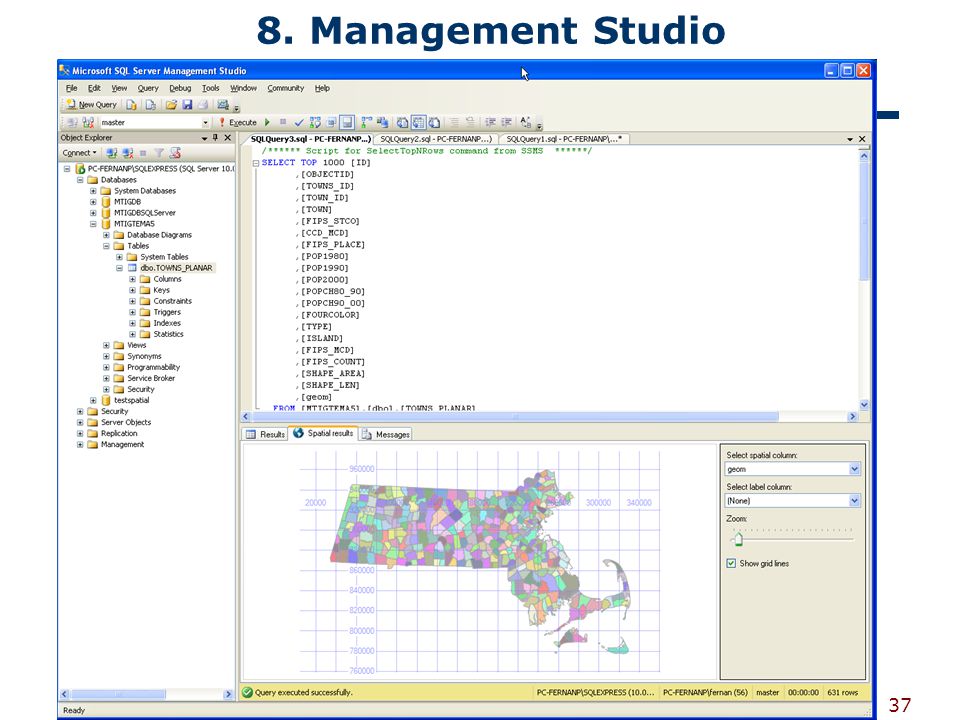Image resolution: width=960 pixels, height=720 pixels.
Task: Open the Query Options toolbar icon
Action: coord(331,122)
